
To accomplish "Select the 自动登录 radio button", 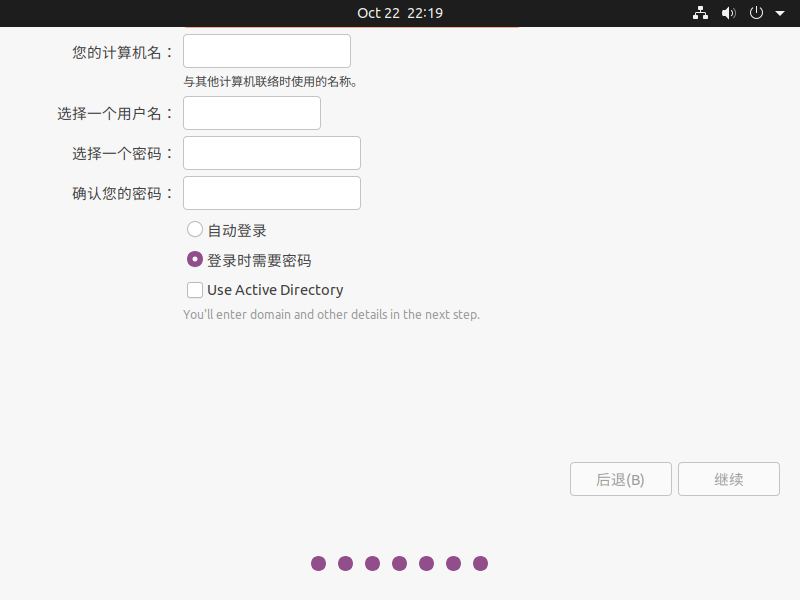I will point(195,230).
